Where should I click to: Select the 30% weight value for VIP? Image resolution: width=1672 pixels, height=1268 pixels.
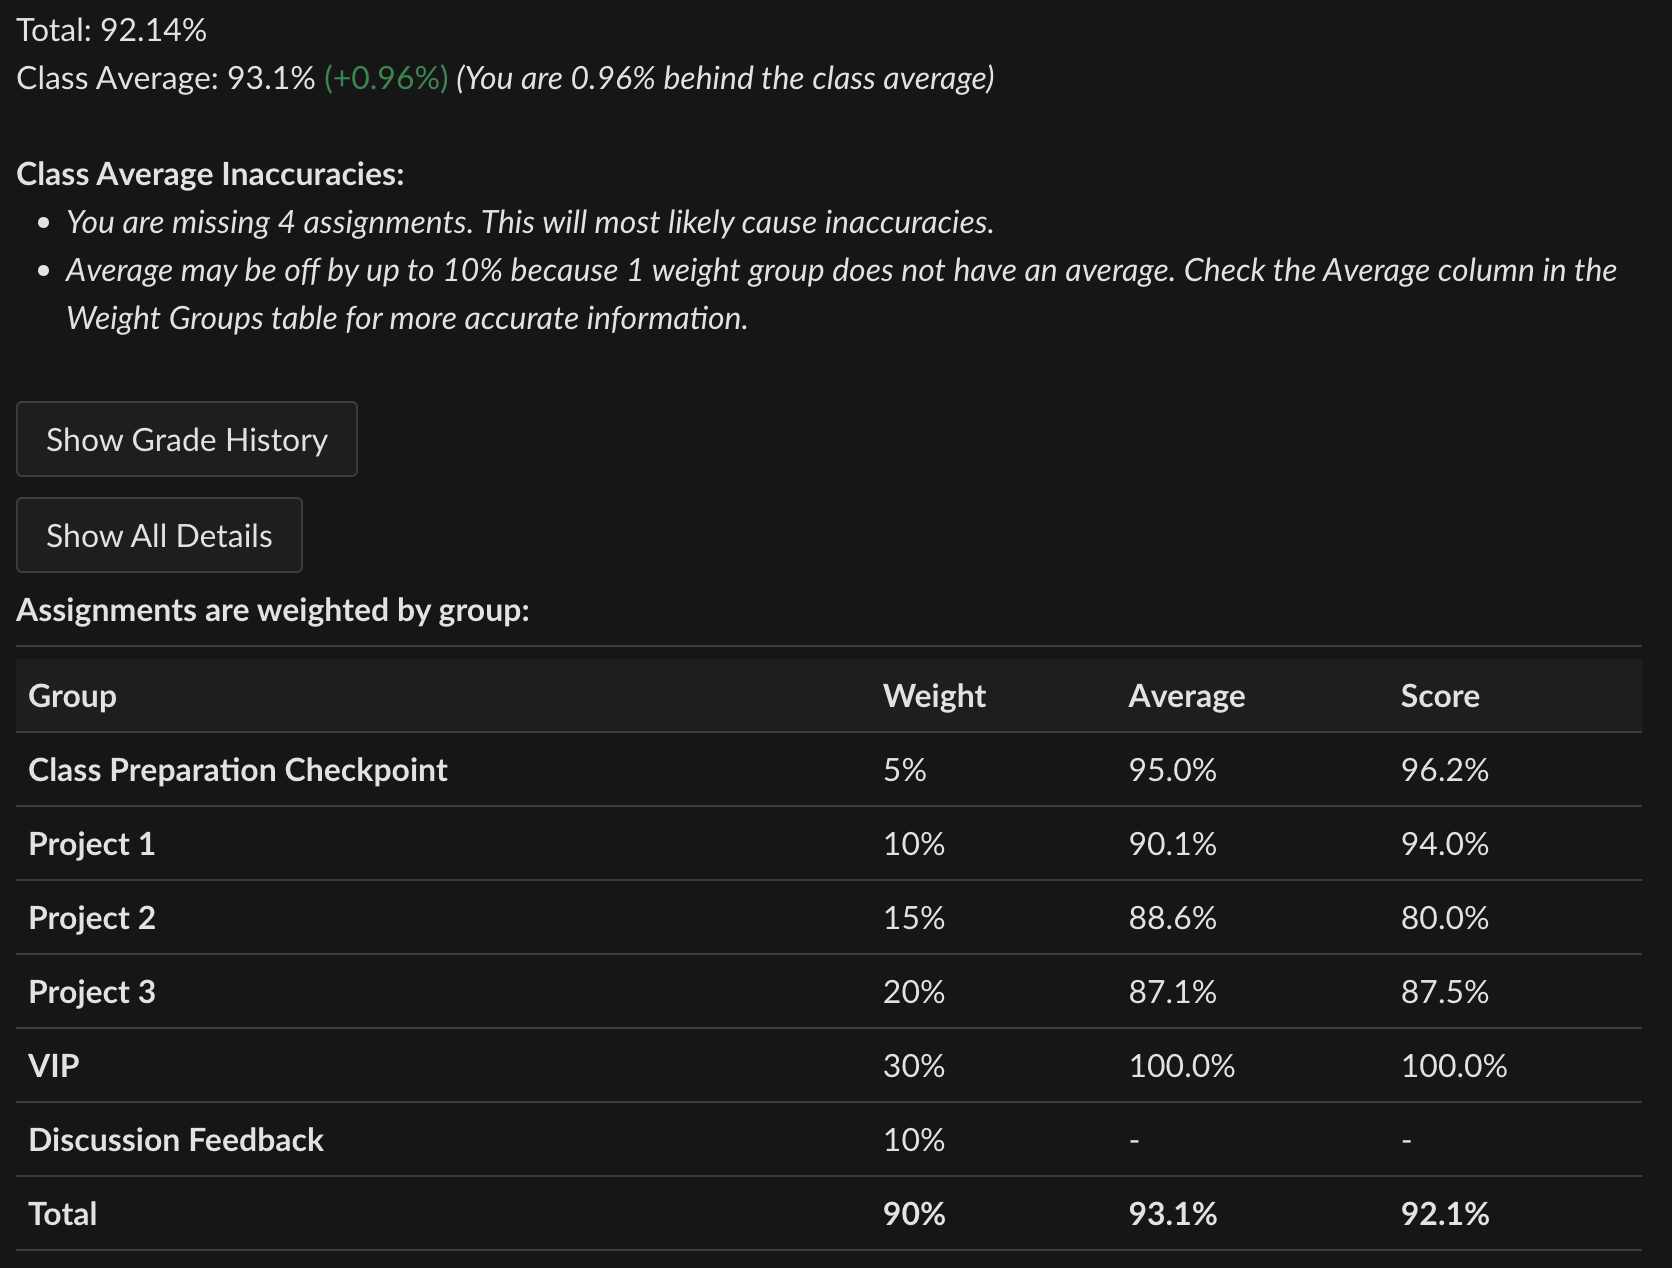(913, 1066)
